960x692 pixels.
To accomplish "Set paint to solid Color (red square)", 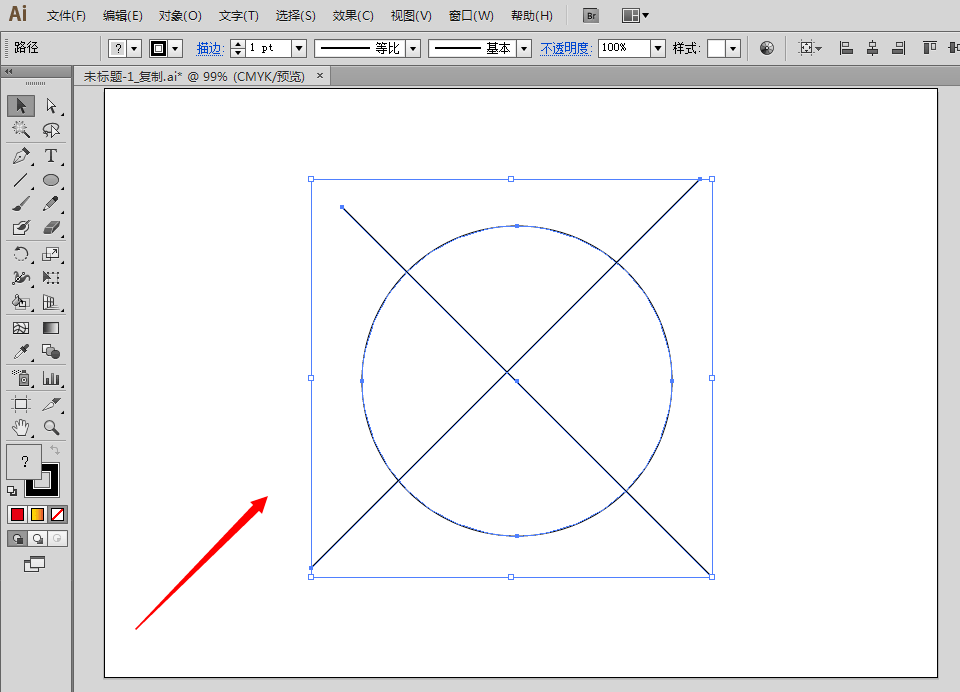I will click(17, 514).
